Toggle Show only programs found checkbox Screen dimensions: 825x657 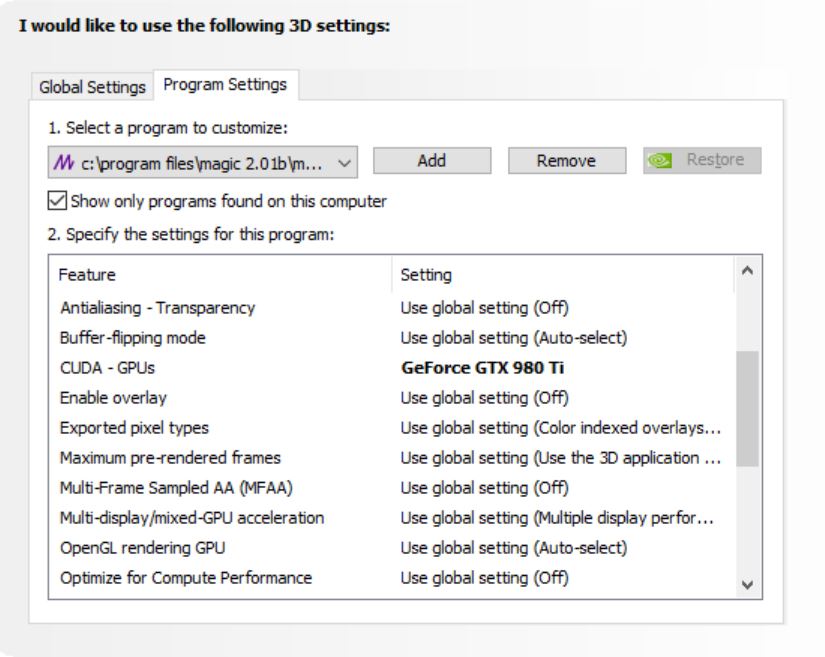click(57, 201)
